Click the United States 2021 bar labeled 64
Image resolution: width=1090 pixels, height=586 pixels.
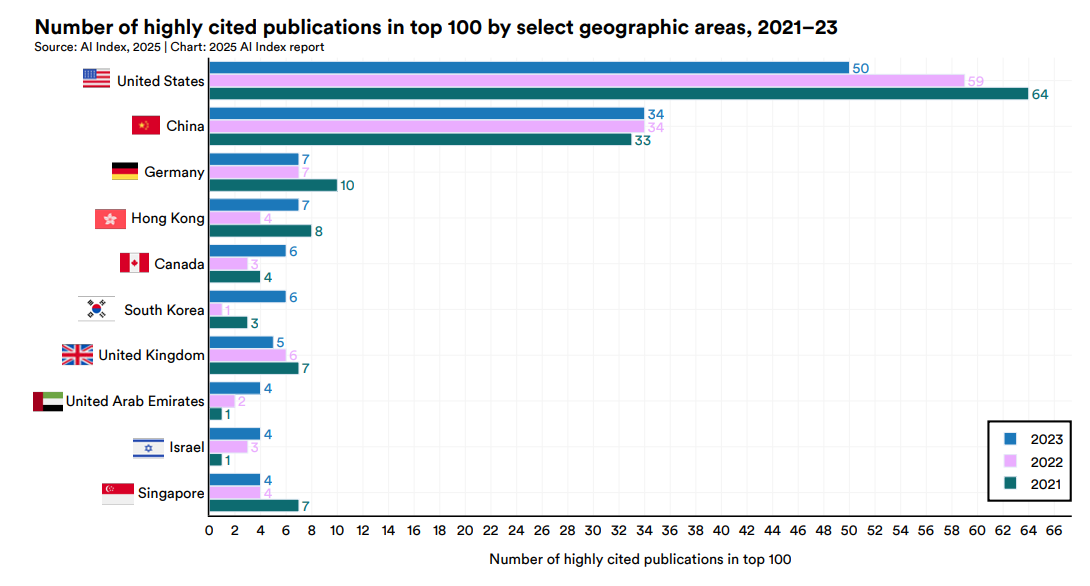click(618, 94)
